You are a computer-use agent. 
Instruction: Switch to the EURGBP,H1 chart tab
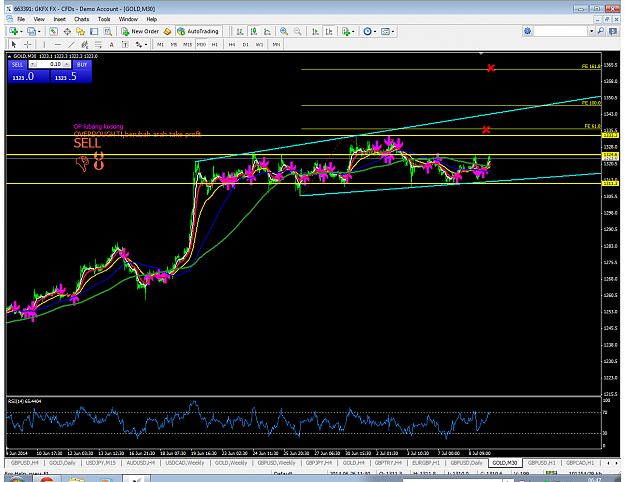(x=426, y=463)
